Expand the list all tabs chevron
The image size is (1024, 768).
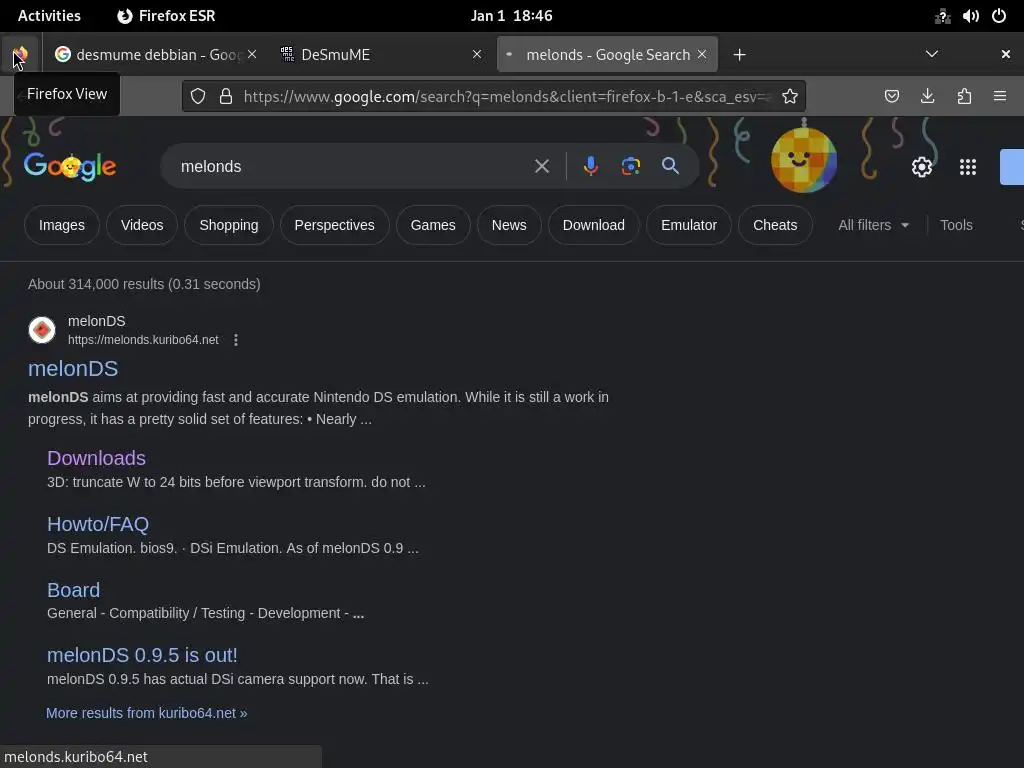pyautogui.click(x=932, y=54)
